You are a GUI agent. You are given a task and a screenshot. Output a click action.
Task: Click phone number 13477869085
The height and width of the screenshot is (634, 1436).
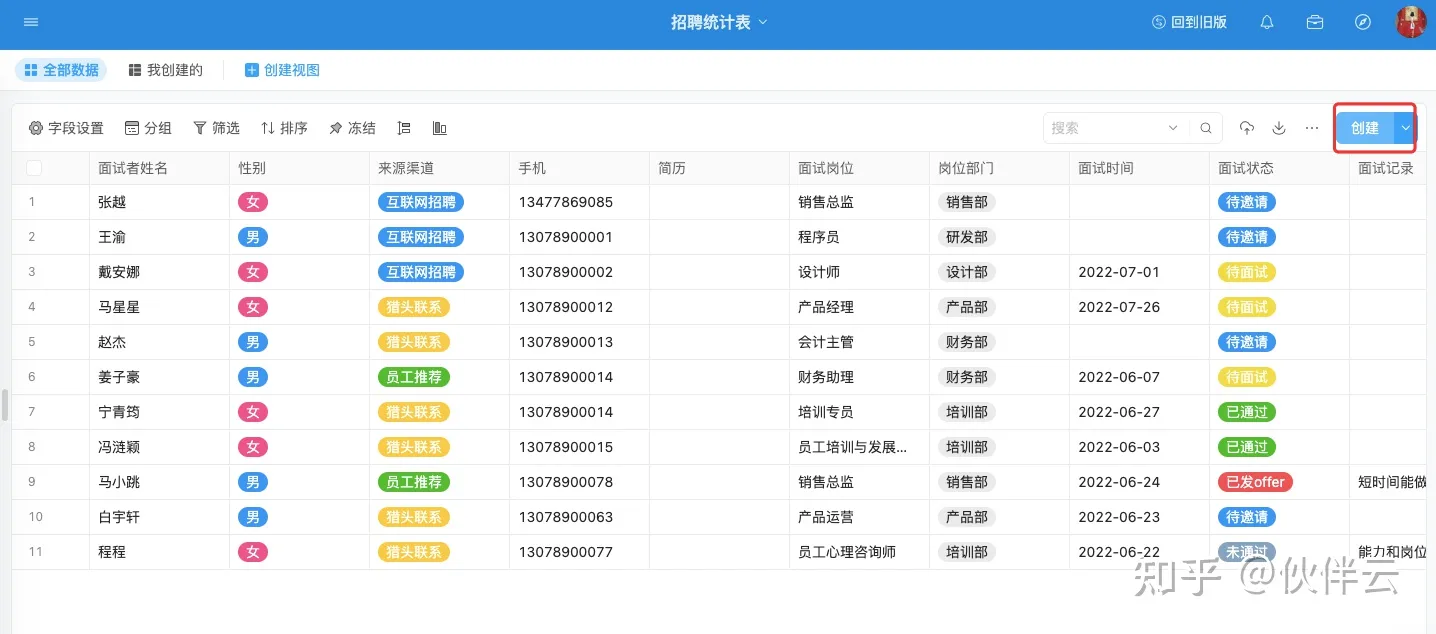coord(565,202)
